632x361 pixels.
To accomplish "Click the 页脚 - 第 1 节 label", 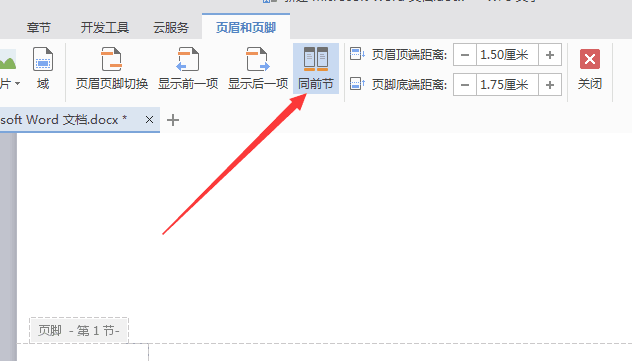I will 79,331.
